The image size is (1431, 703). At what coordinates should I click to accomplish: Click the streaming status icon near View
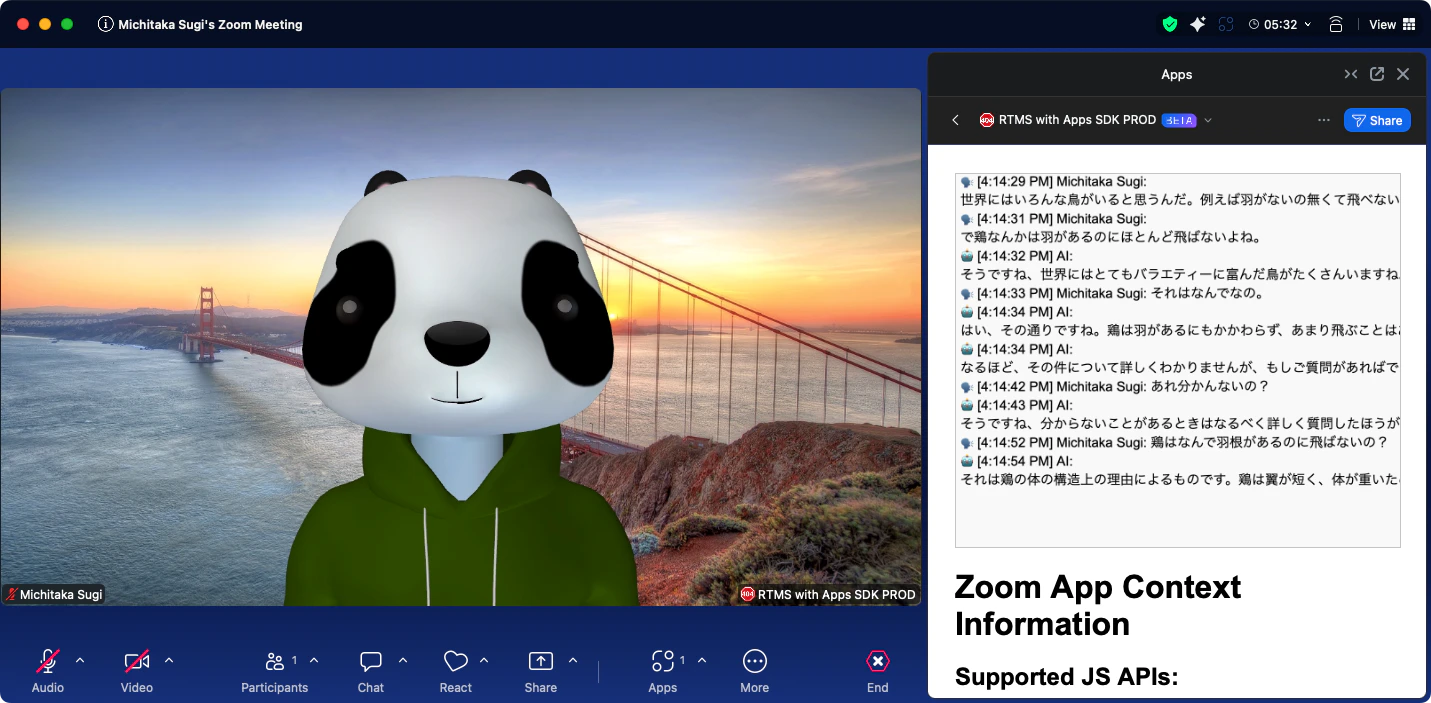point(1336,24)
